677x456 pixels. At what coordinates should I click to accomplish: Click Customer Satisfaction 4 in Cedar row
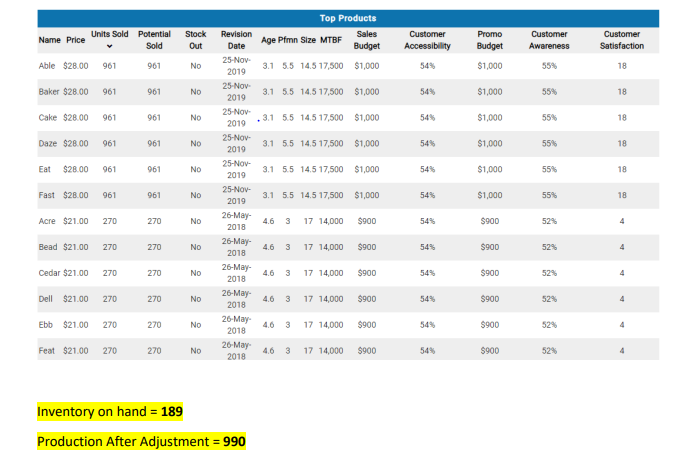click(x=622, y=273)
